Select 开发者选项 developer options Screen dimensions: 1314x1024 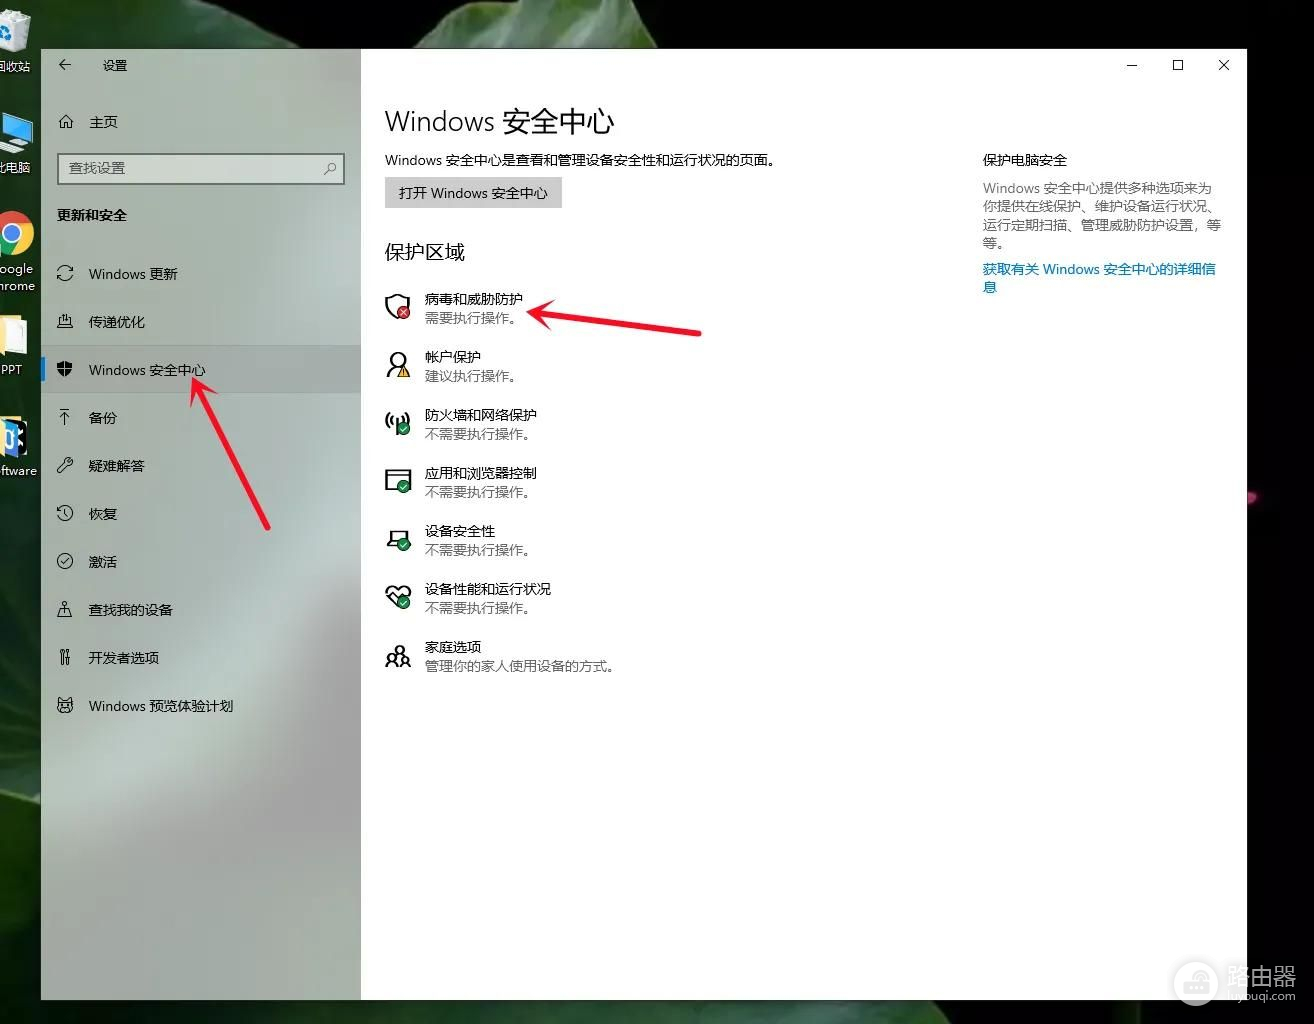point(123,658)
